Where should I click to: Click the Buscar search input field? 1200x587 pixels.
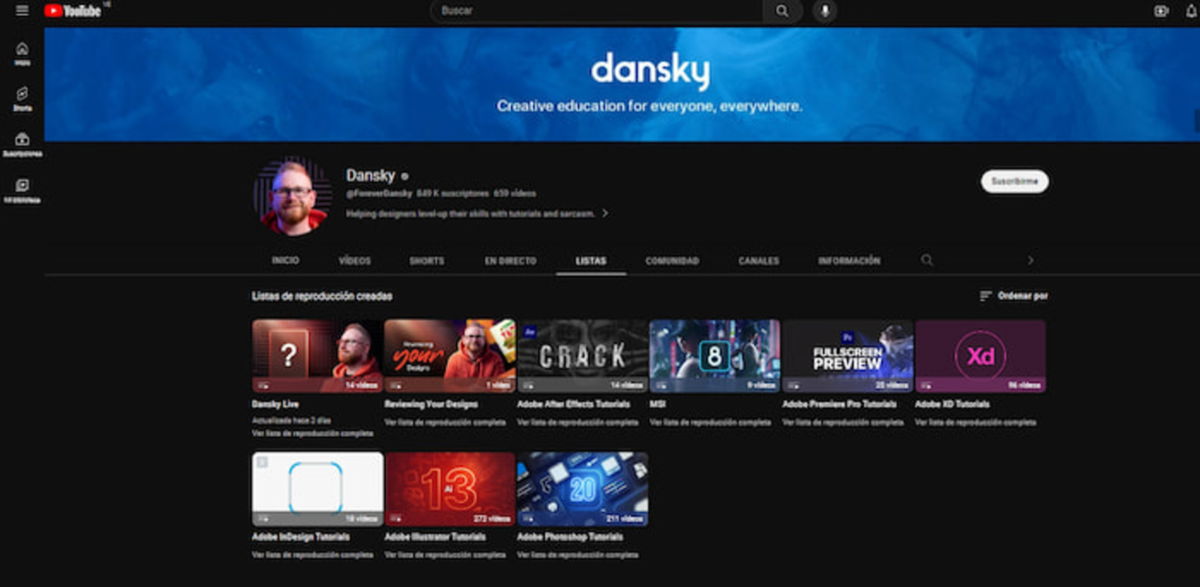600,12
